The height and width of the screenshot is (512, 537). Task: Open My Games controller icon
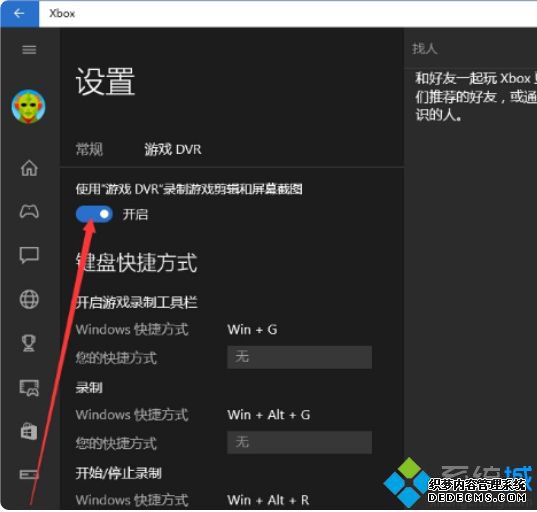(x=29, y=211)
